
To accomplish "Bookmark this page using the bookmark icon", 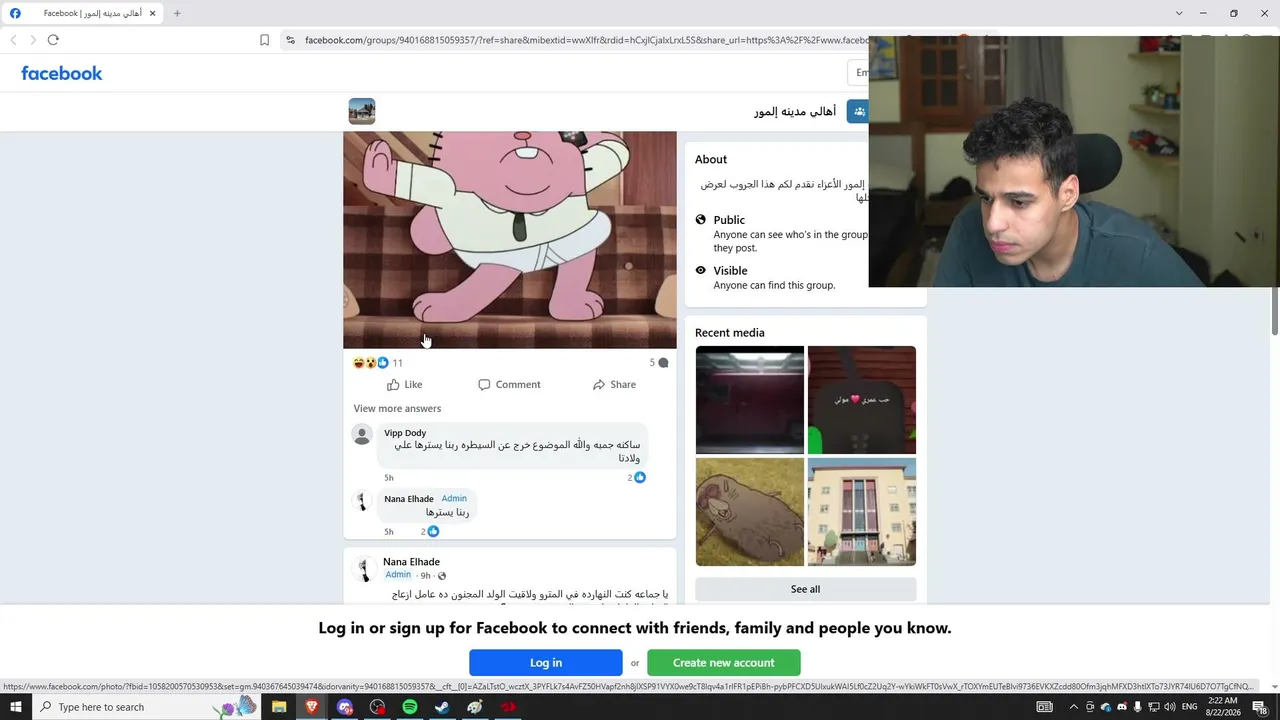I will pyautogui.click(x=264, y=40).
